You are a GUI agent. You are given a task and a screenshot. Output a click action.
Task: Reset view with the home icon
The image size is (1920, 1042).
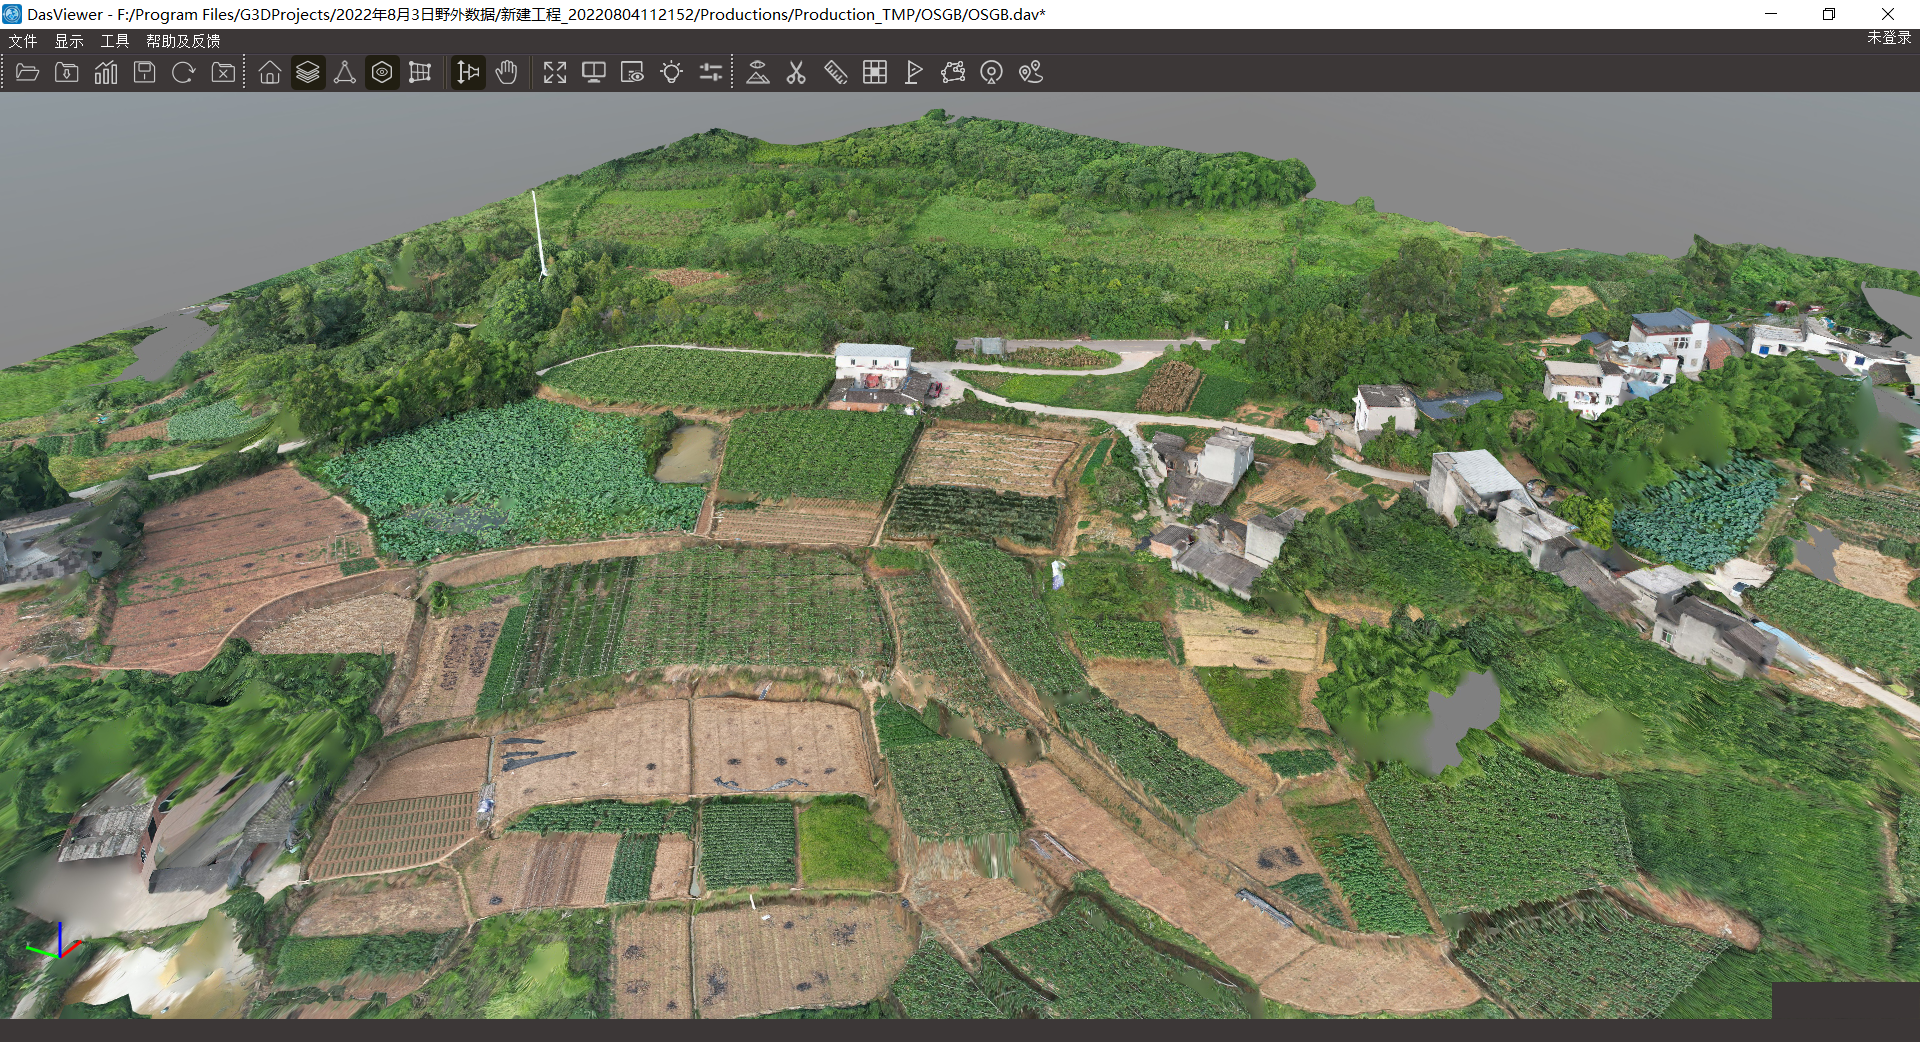tap(269, 72)
